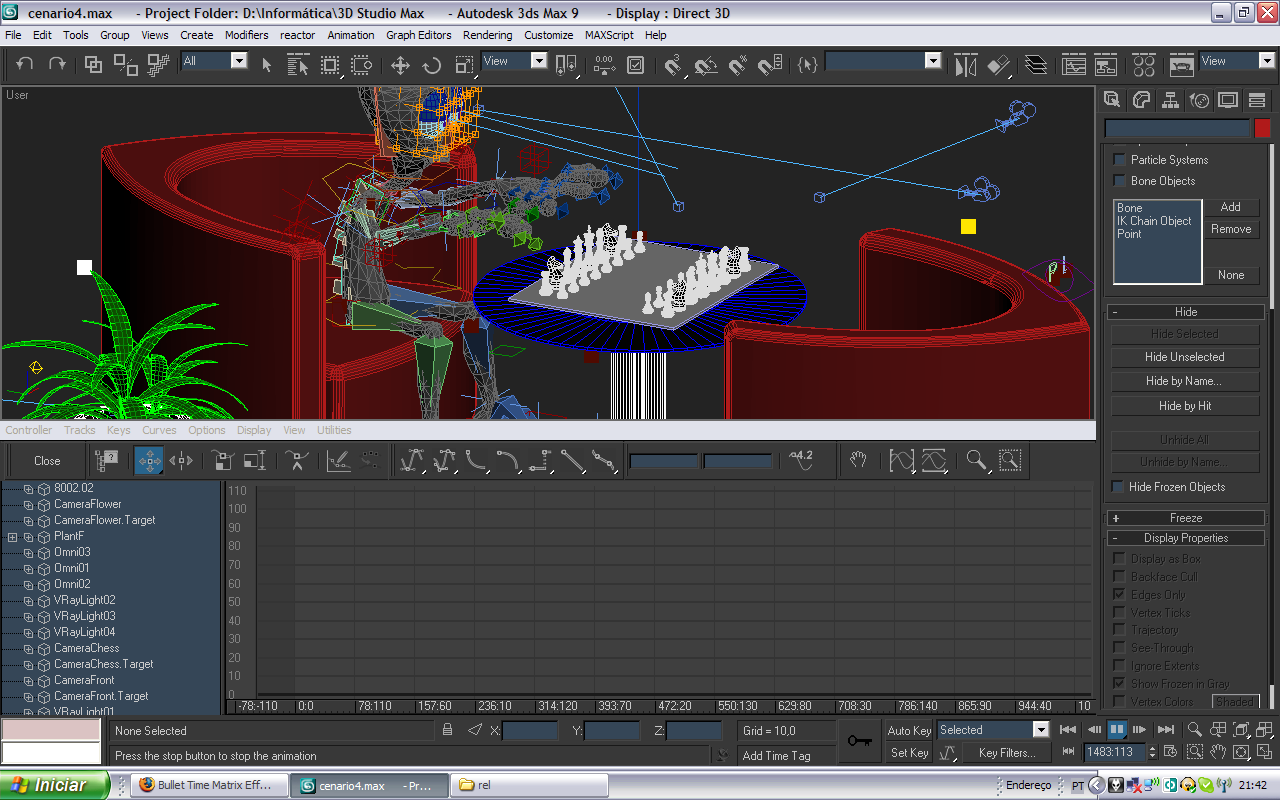Activate the Select Object arrow tool
Image resolution: width=1280 pixels, height=800 pixels.
(x=266, y=65)
